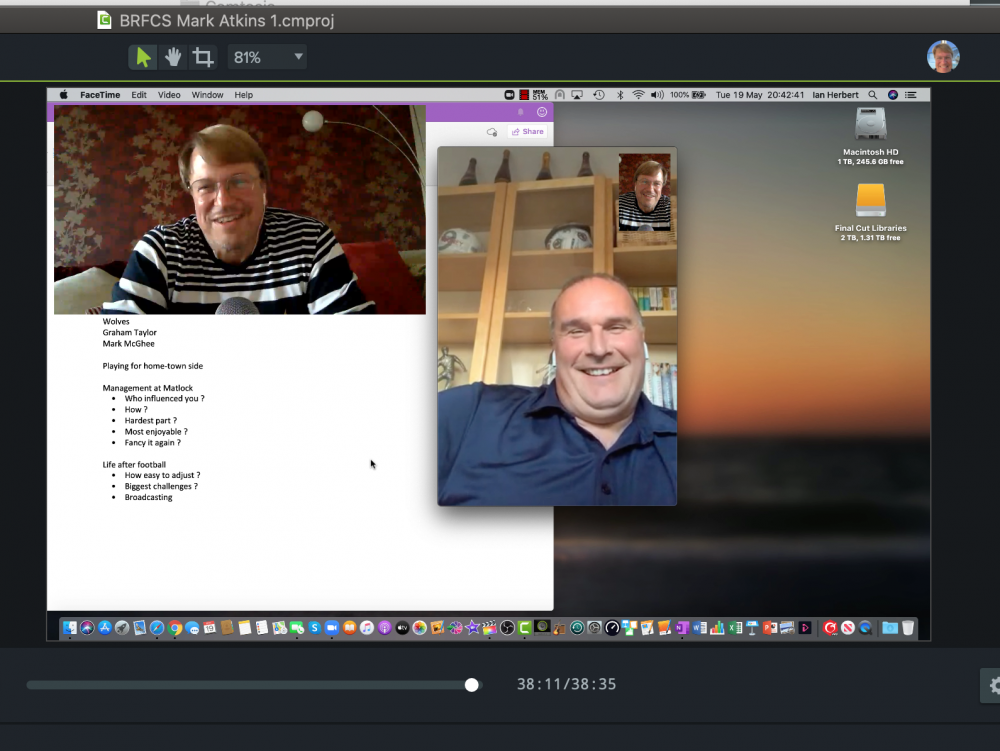Image resolution: width=1000 pixels, height=751 pixels.
Task: Open the Edit menu
Action: tap(139, 95)
